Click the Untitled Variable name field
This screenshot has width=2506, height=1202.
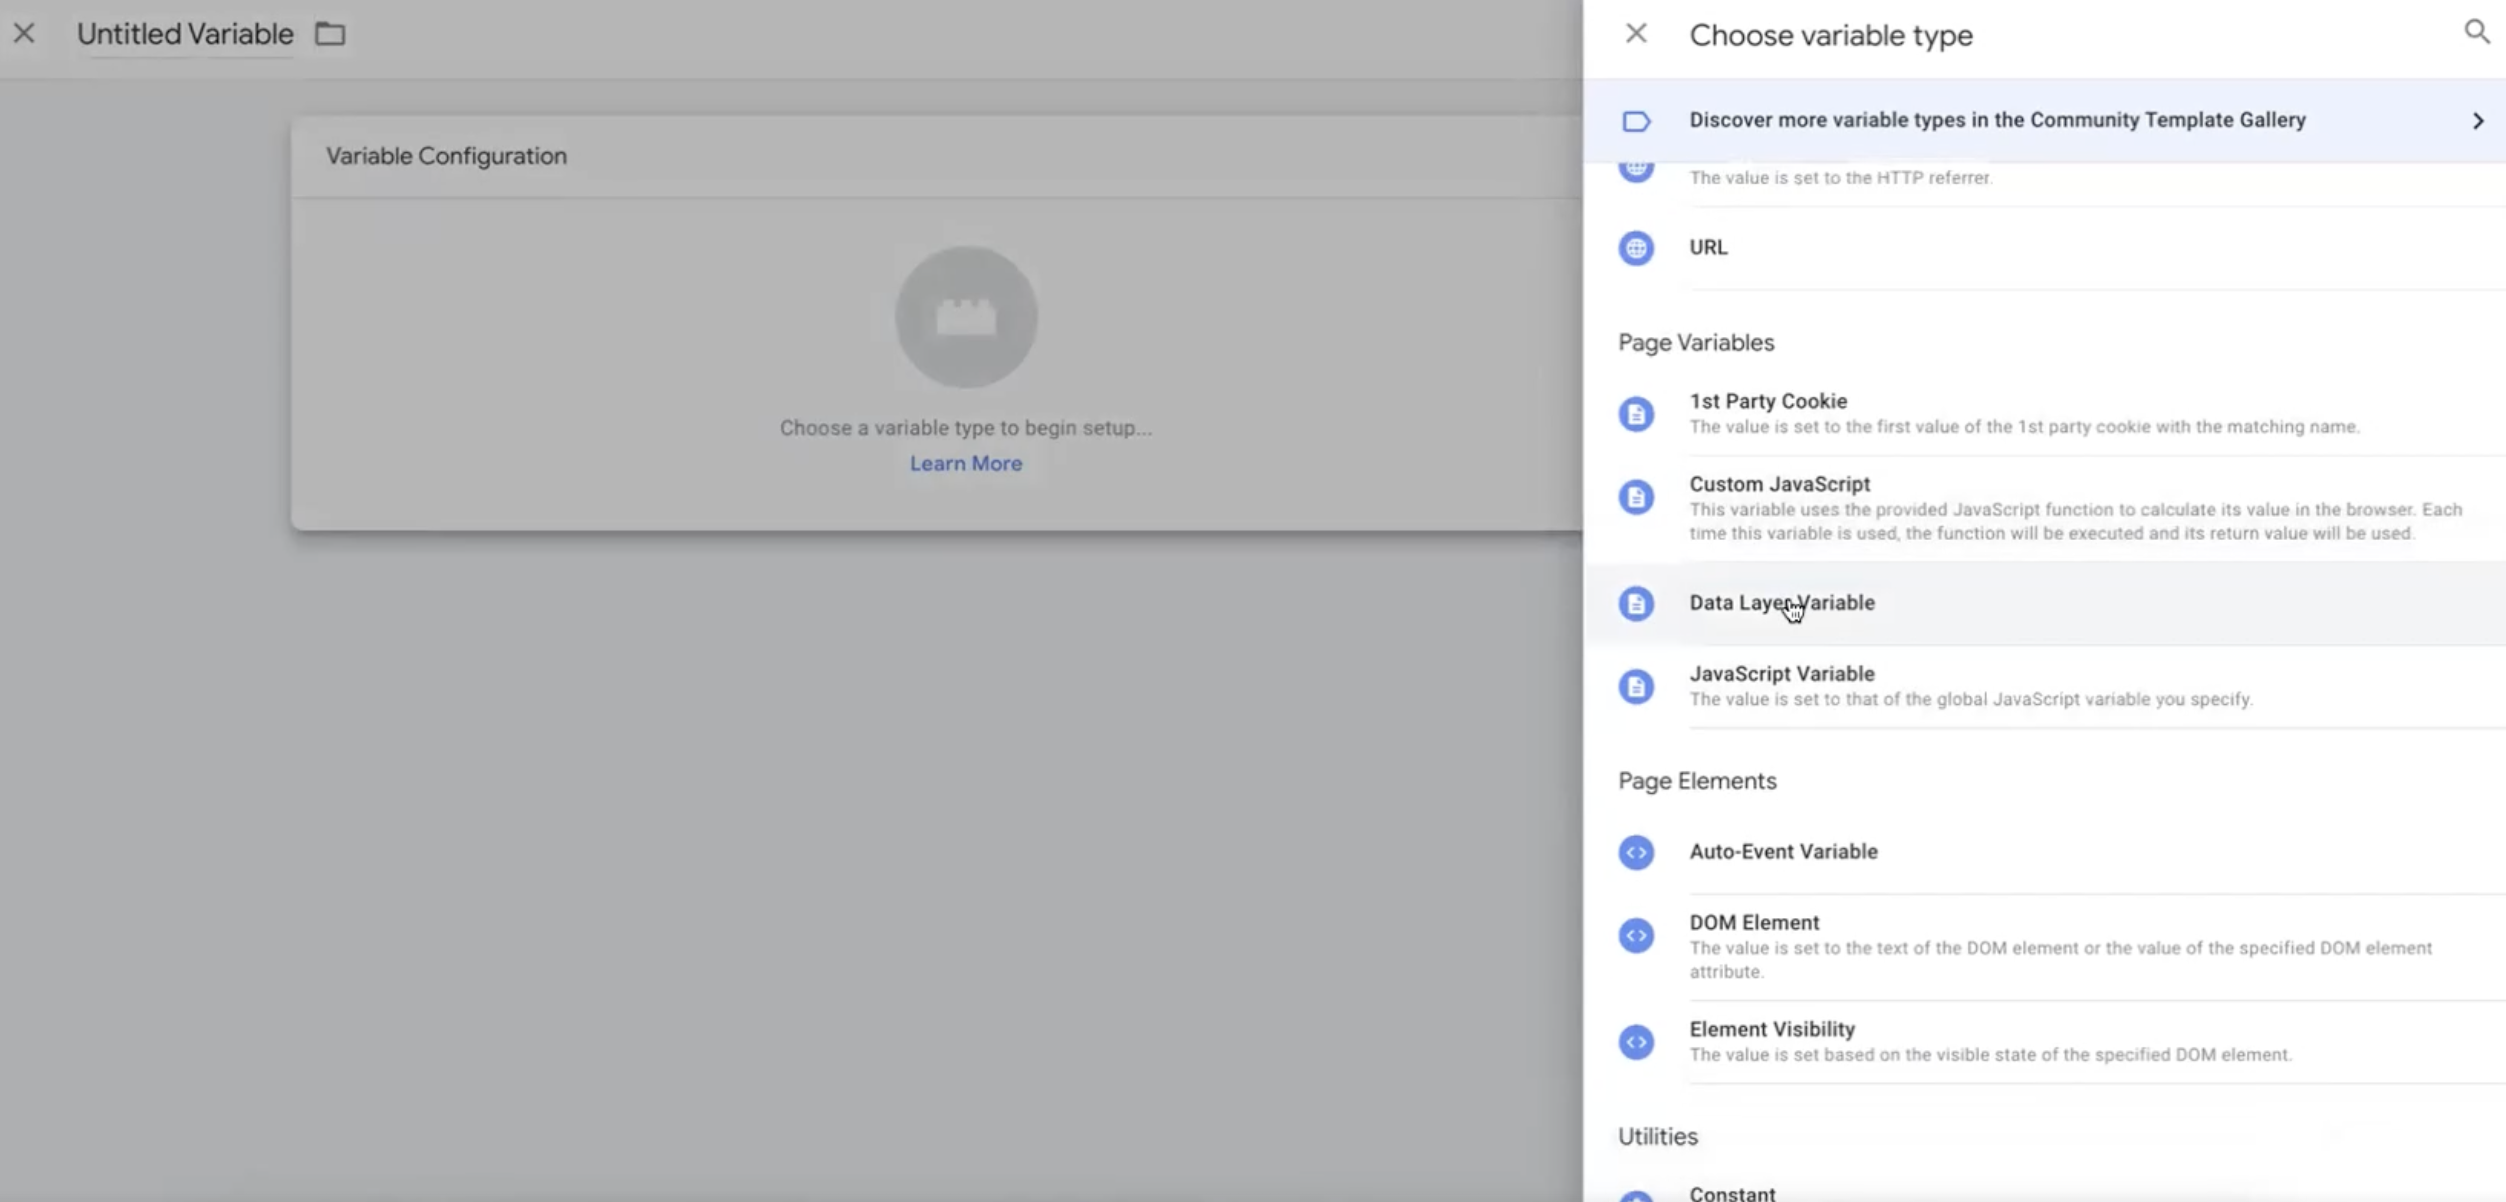(x=185, y=34)
